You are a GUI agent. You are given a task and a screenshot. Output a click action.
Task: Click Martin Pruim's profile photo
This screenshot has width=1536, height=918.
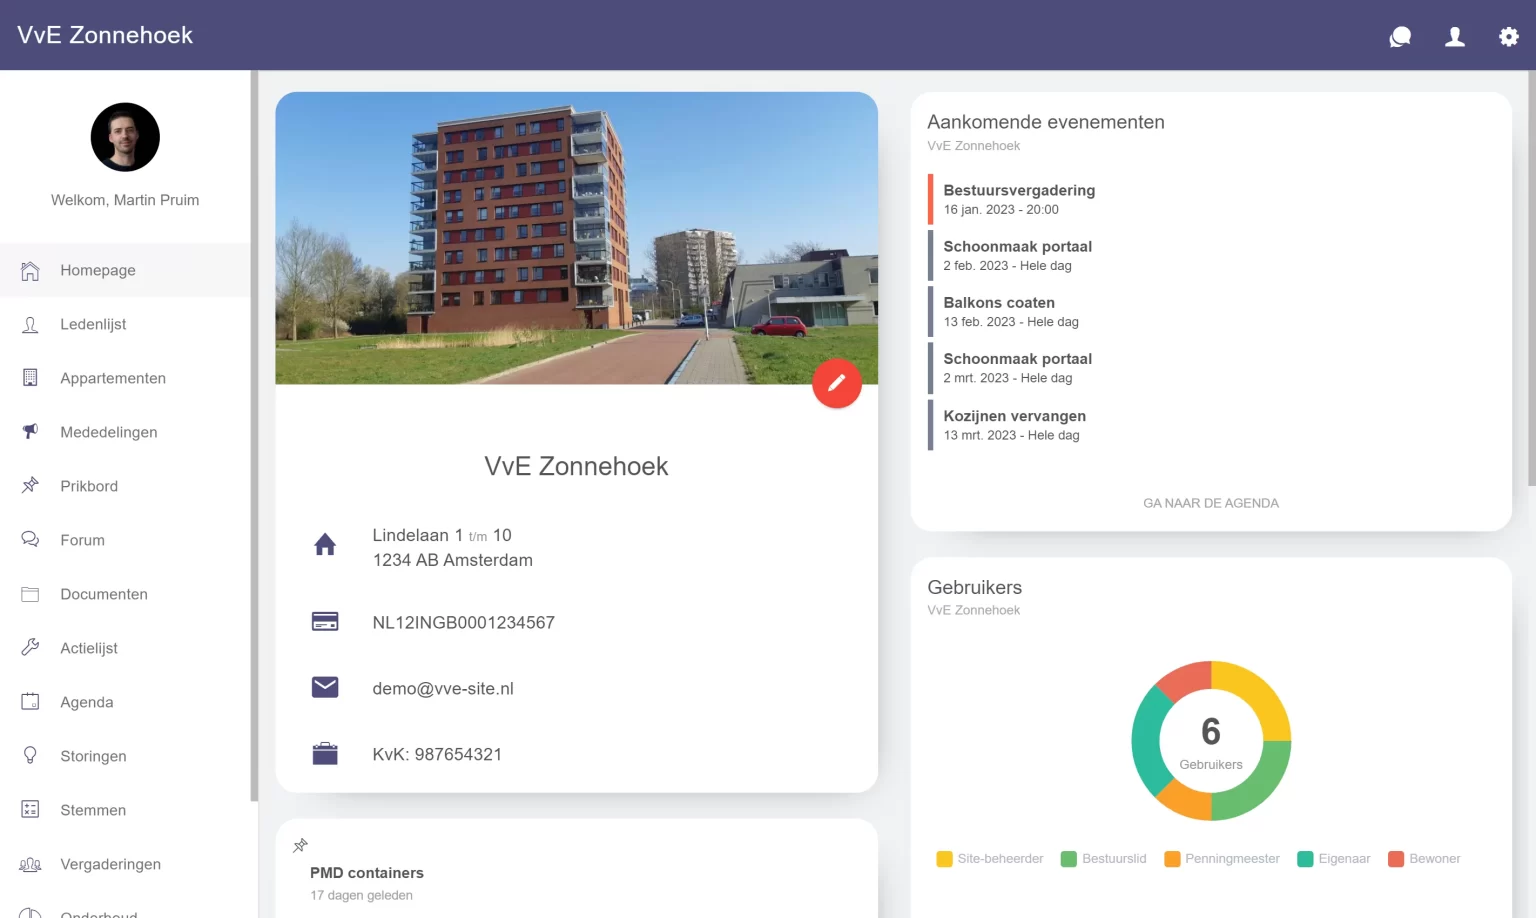124,137
